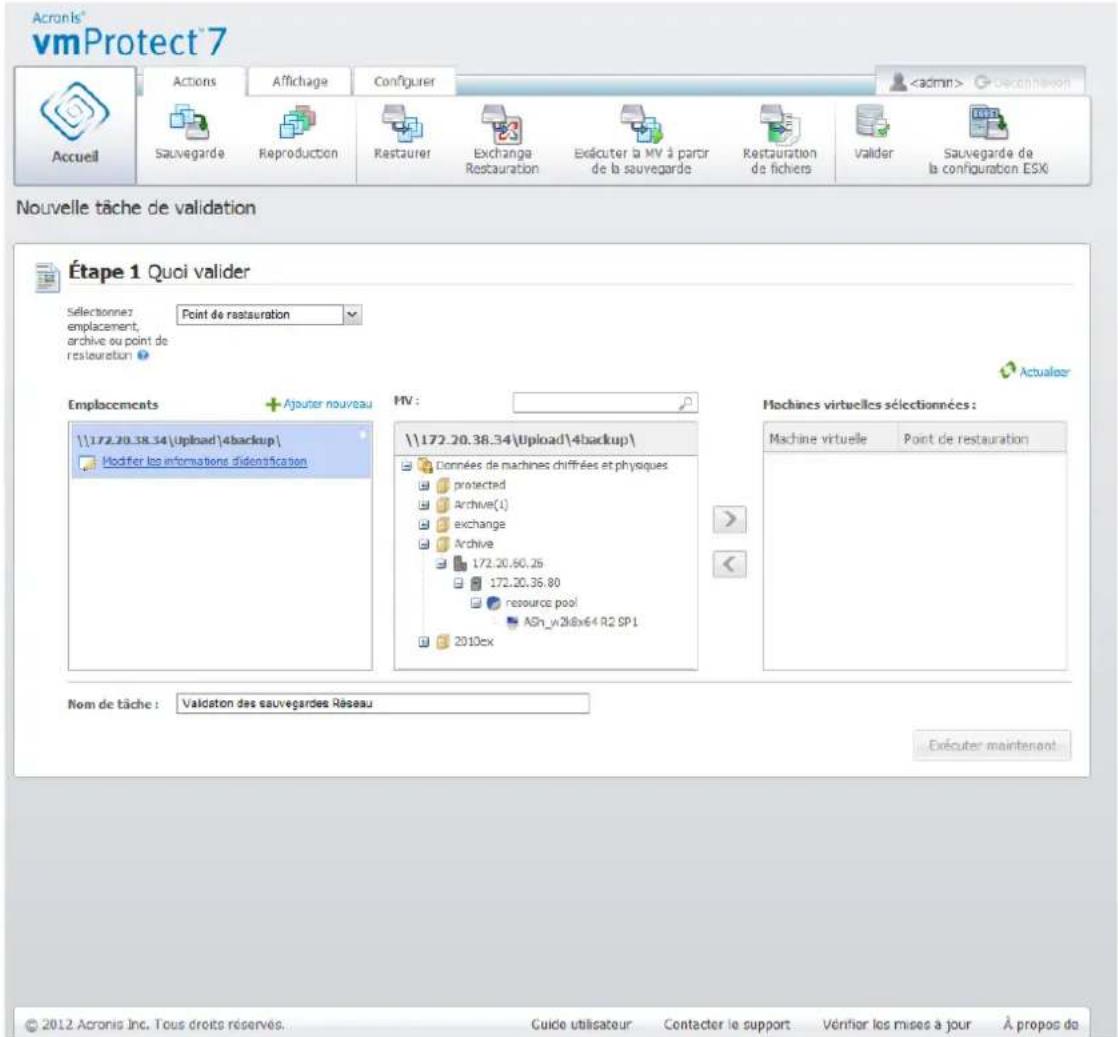Collapse the resource pool node
This screenshot has height=1037, width=1118.
476,603
